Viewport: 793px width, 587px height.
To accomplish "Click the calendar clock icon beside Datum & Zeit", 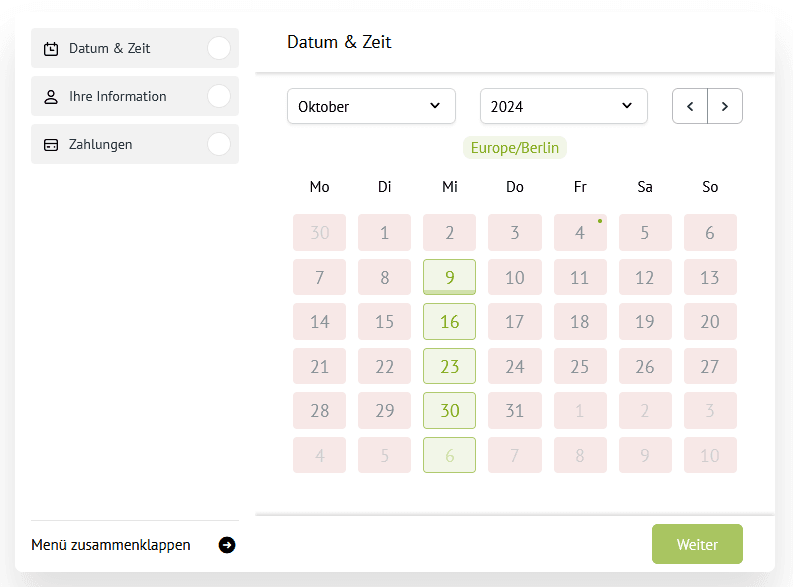I will [51, 48].
